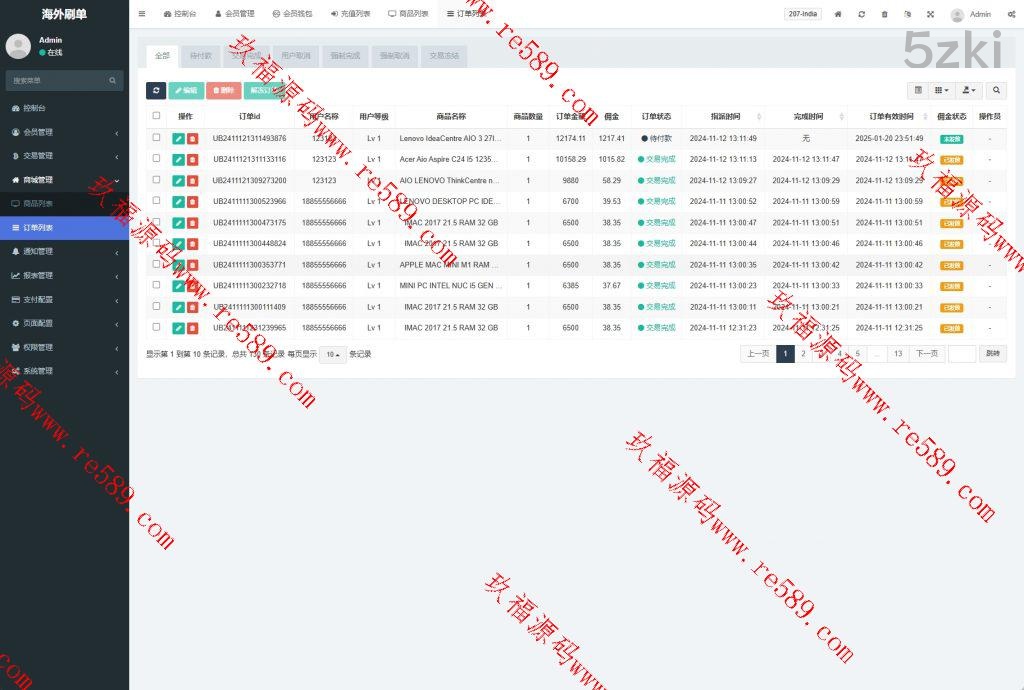Check the select-all checkbox in table header
The image size is (1024, 690).
tap(156, 116)
